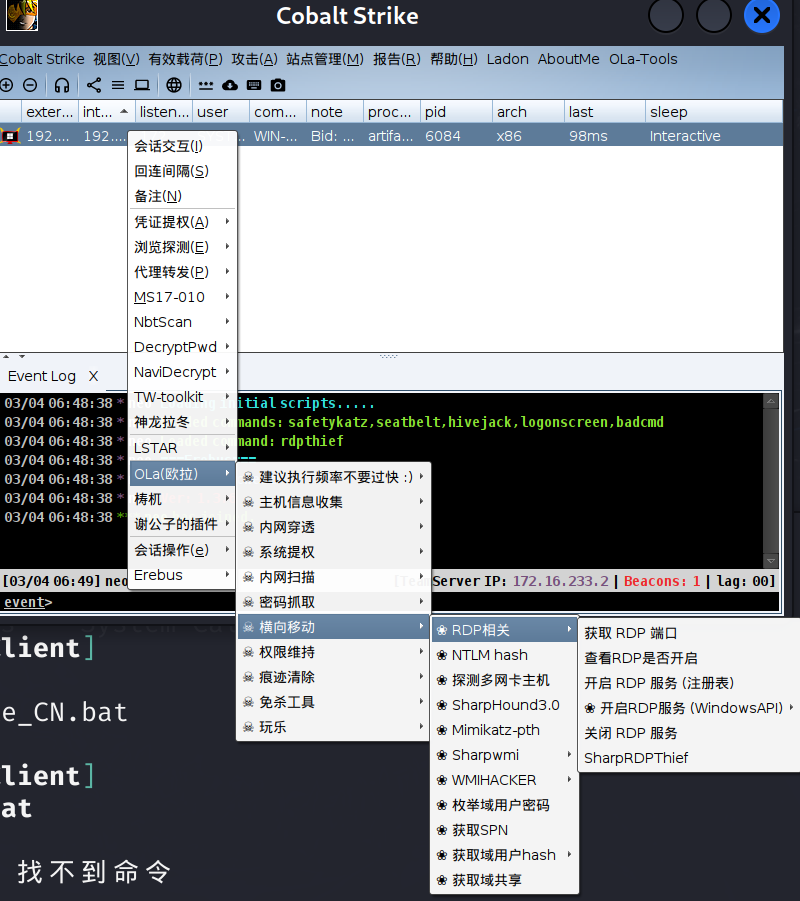
Task: Switch to session table view icon
Action: click(118, 85)
